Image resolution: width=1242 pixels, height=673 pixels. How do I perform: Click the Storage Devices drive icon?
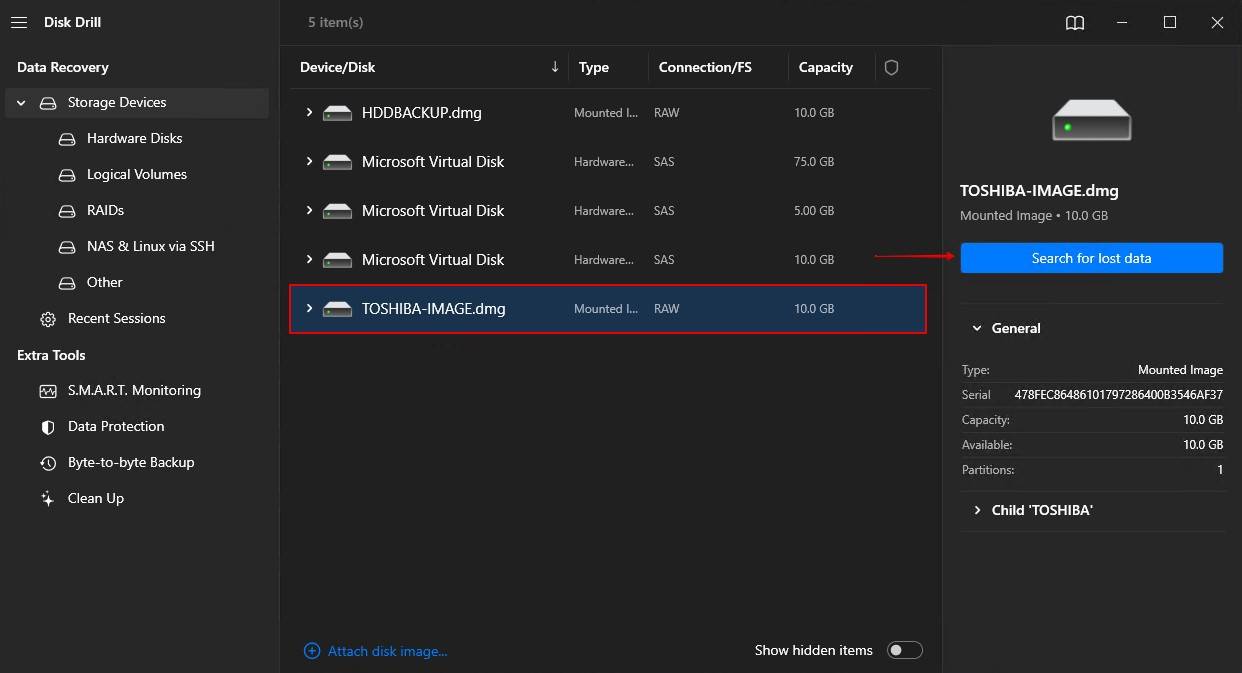(48, 103)
